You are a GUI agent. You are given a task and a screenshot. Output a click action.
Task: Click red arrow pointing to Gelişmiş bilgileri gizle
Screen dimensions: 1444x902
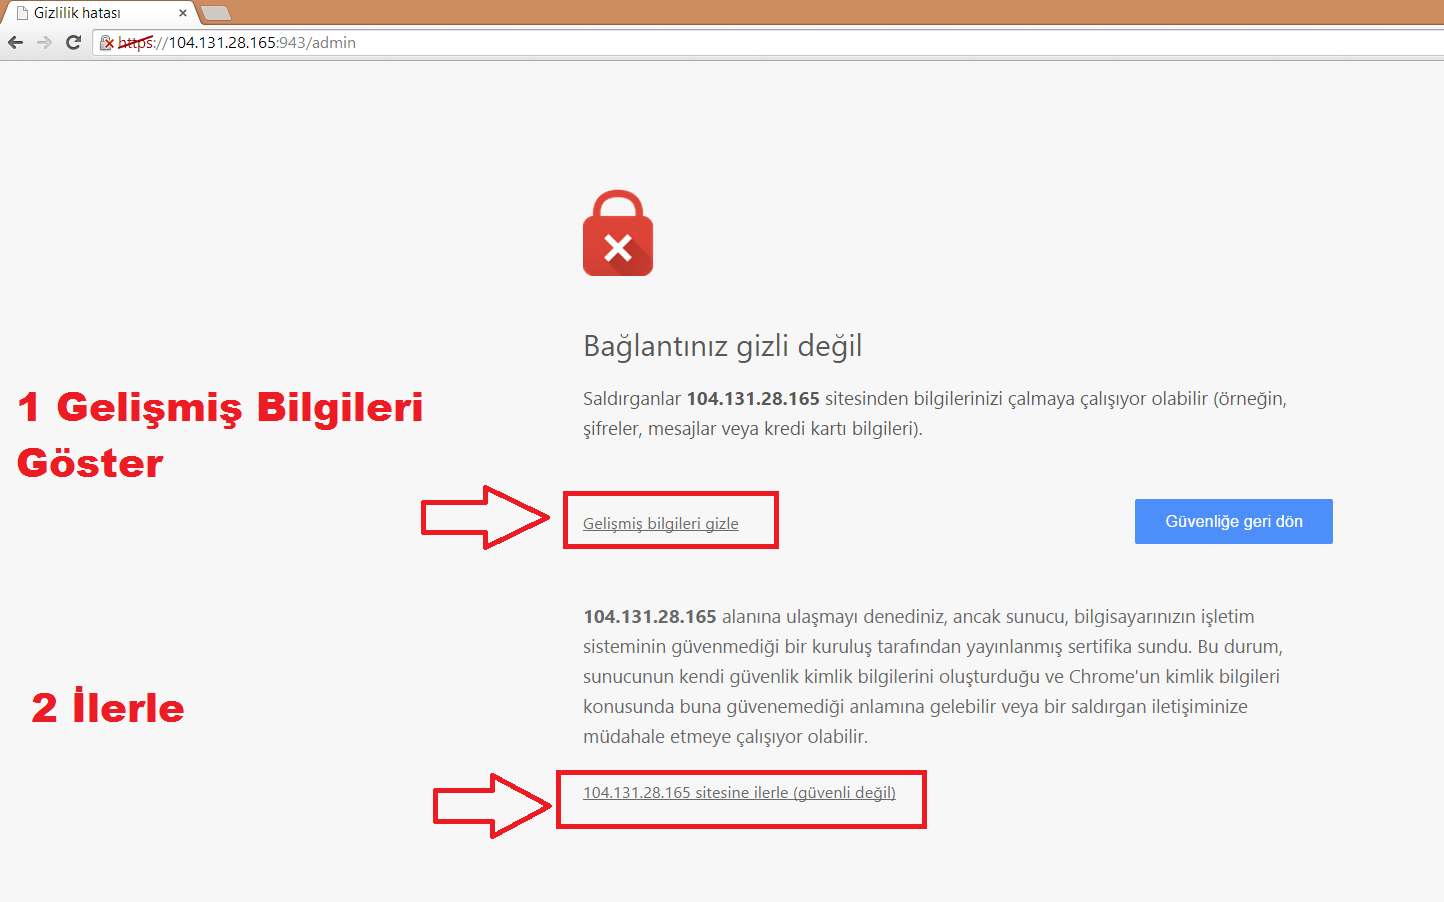point(485,517)
